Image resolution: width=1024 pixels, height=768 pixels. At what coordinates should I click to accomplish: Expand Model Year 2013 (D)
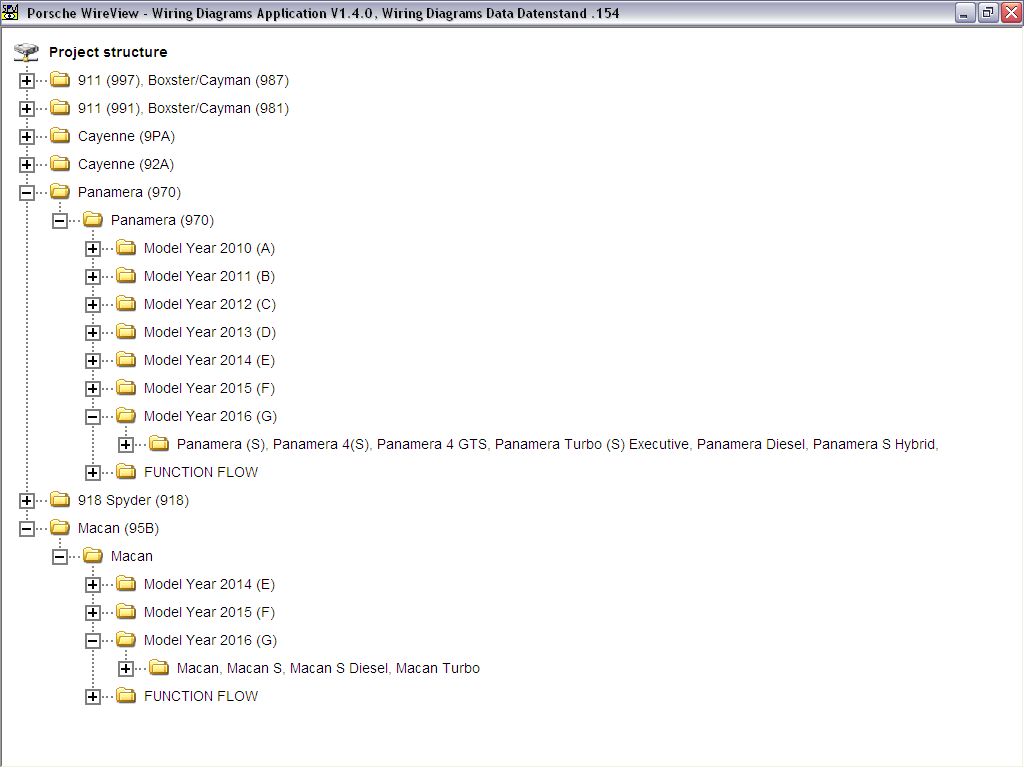tap(93, 334)
